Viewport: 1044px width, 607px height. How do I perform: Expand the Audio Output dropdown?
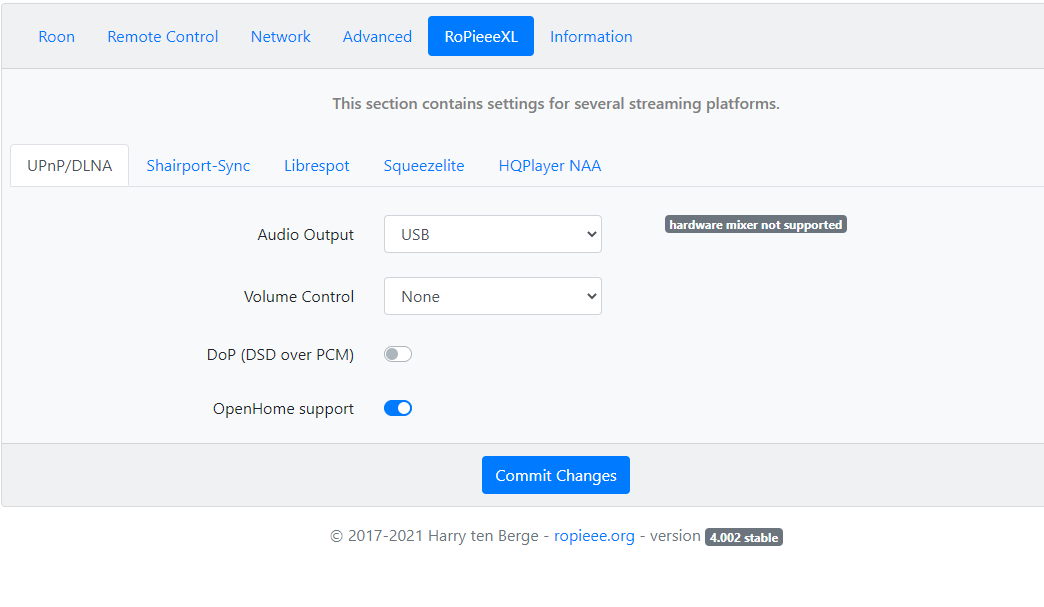click(493, 234)
